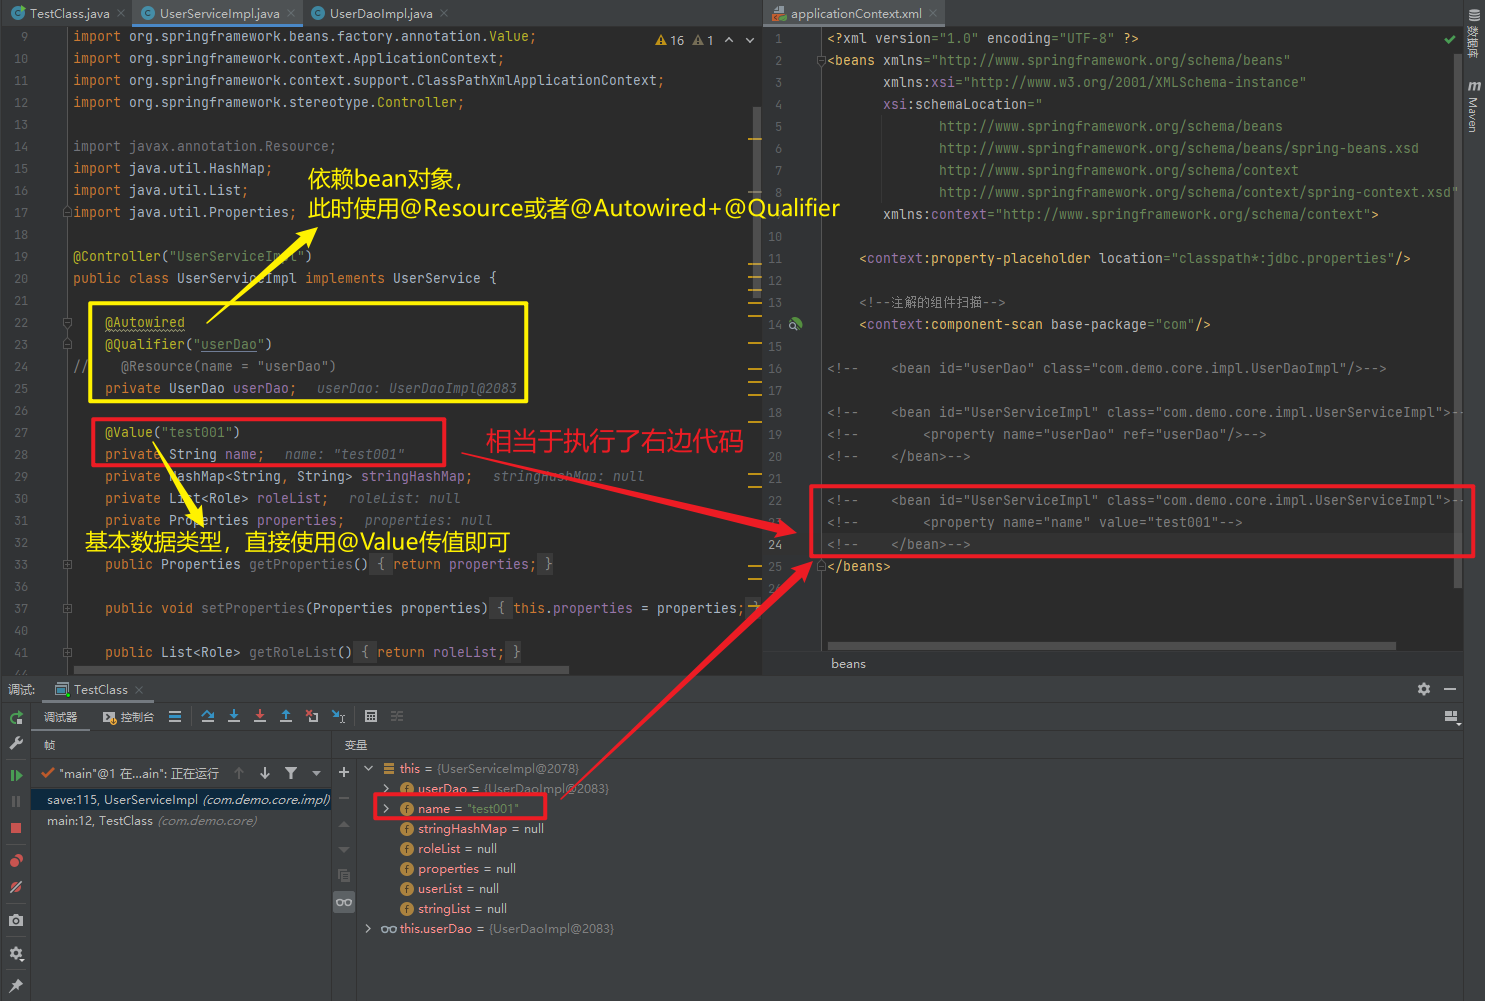Click the Spring gutter icon on line 14
Viewport: 1485px width, 1001px height.
796,324
